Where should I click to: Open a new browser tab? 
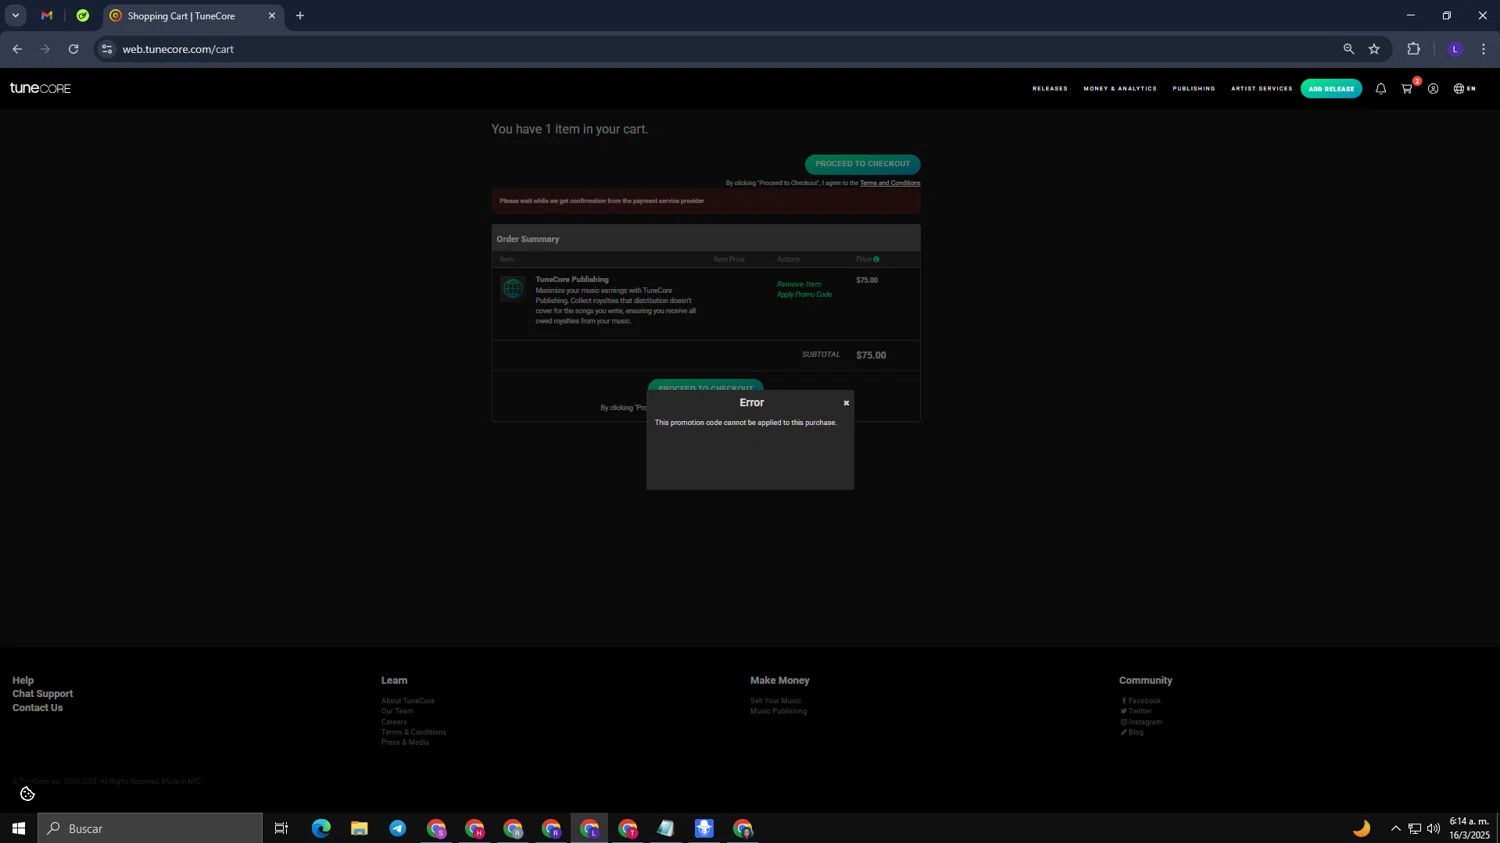[300, 16]
